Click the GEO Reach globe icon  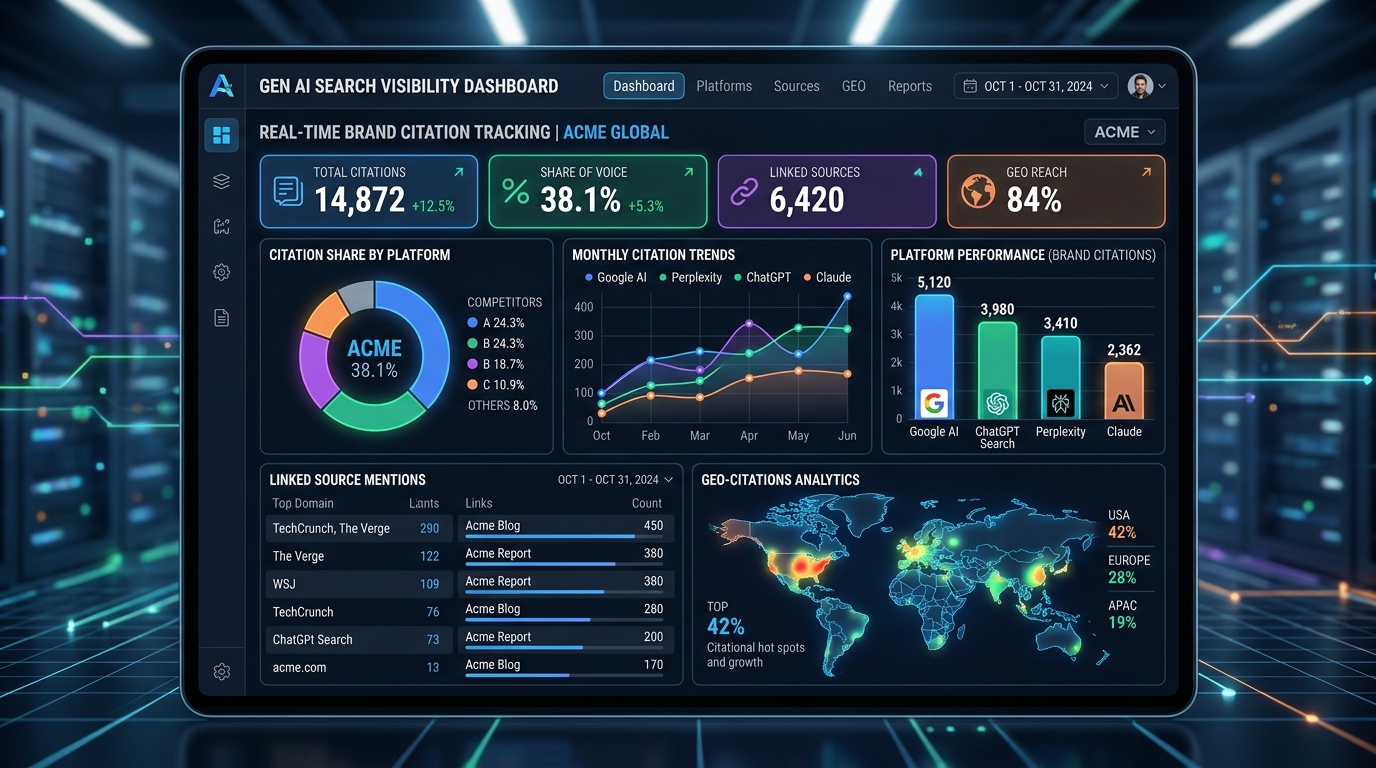point(977,191)
